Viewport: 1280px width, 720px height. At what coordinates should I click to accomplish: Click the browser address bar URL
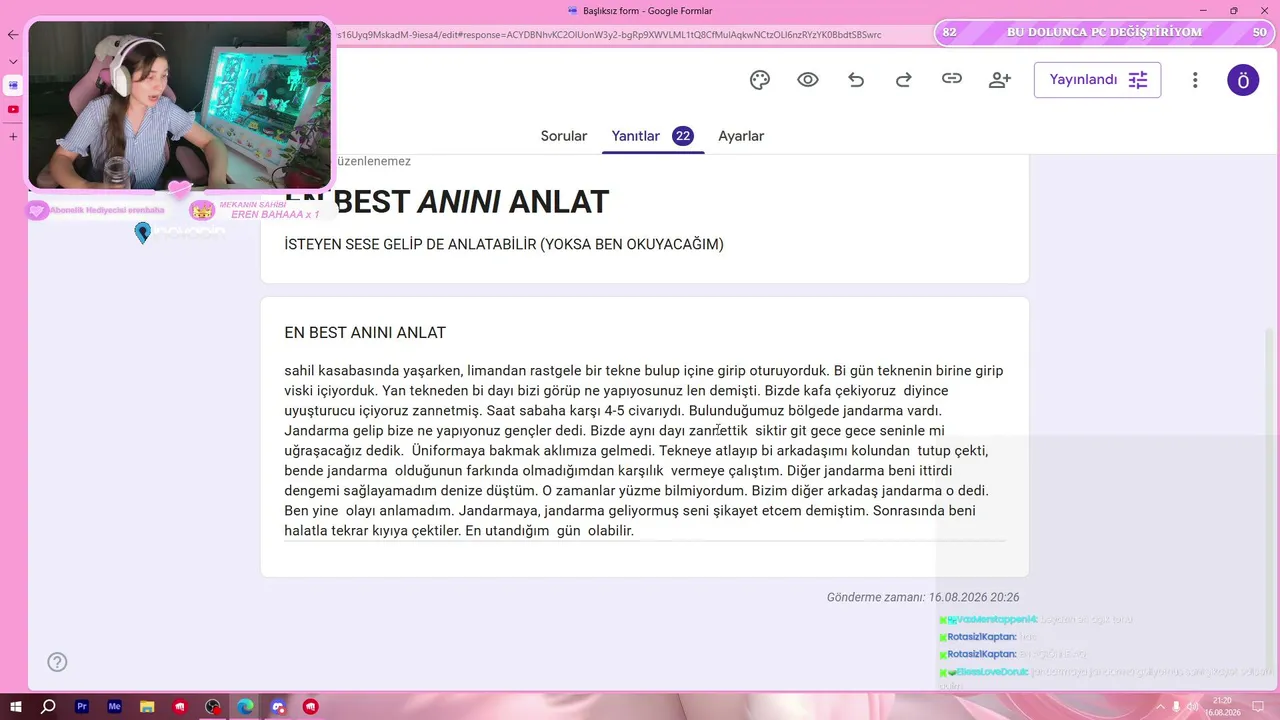click(608, 34)
